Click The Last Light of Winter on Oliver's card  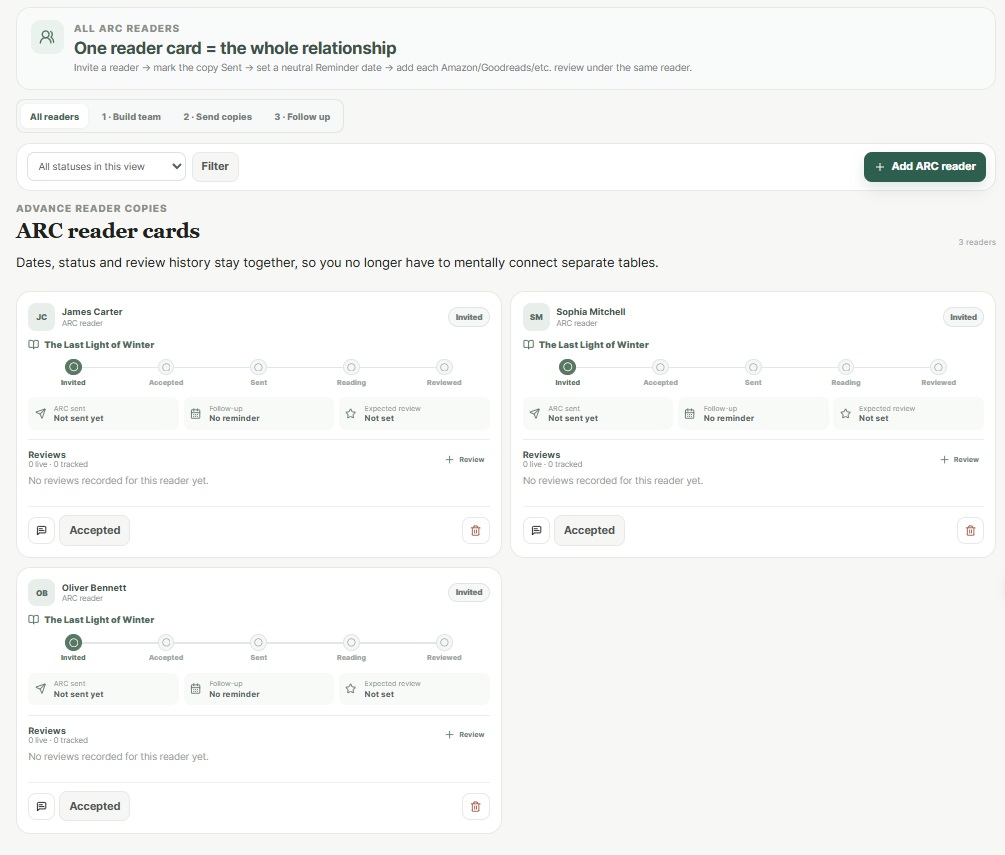(x=99, y=620)
